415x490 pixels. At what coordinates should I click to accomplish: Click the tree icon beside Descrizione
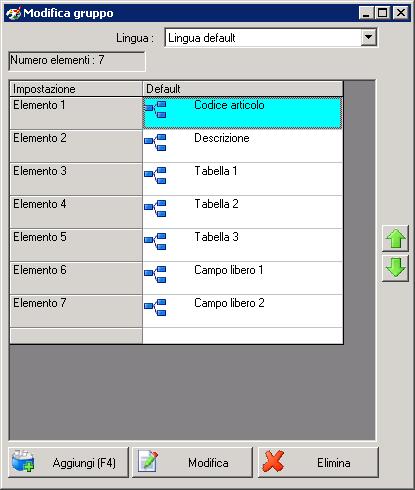pyautogui.click(x=155, y=142)
